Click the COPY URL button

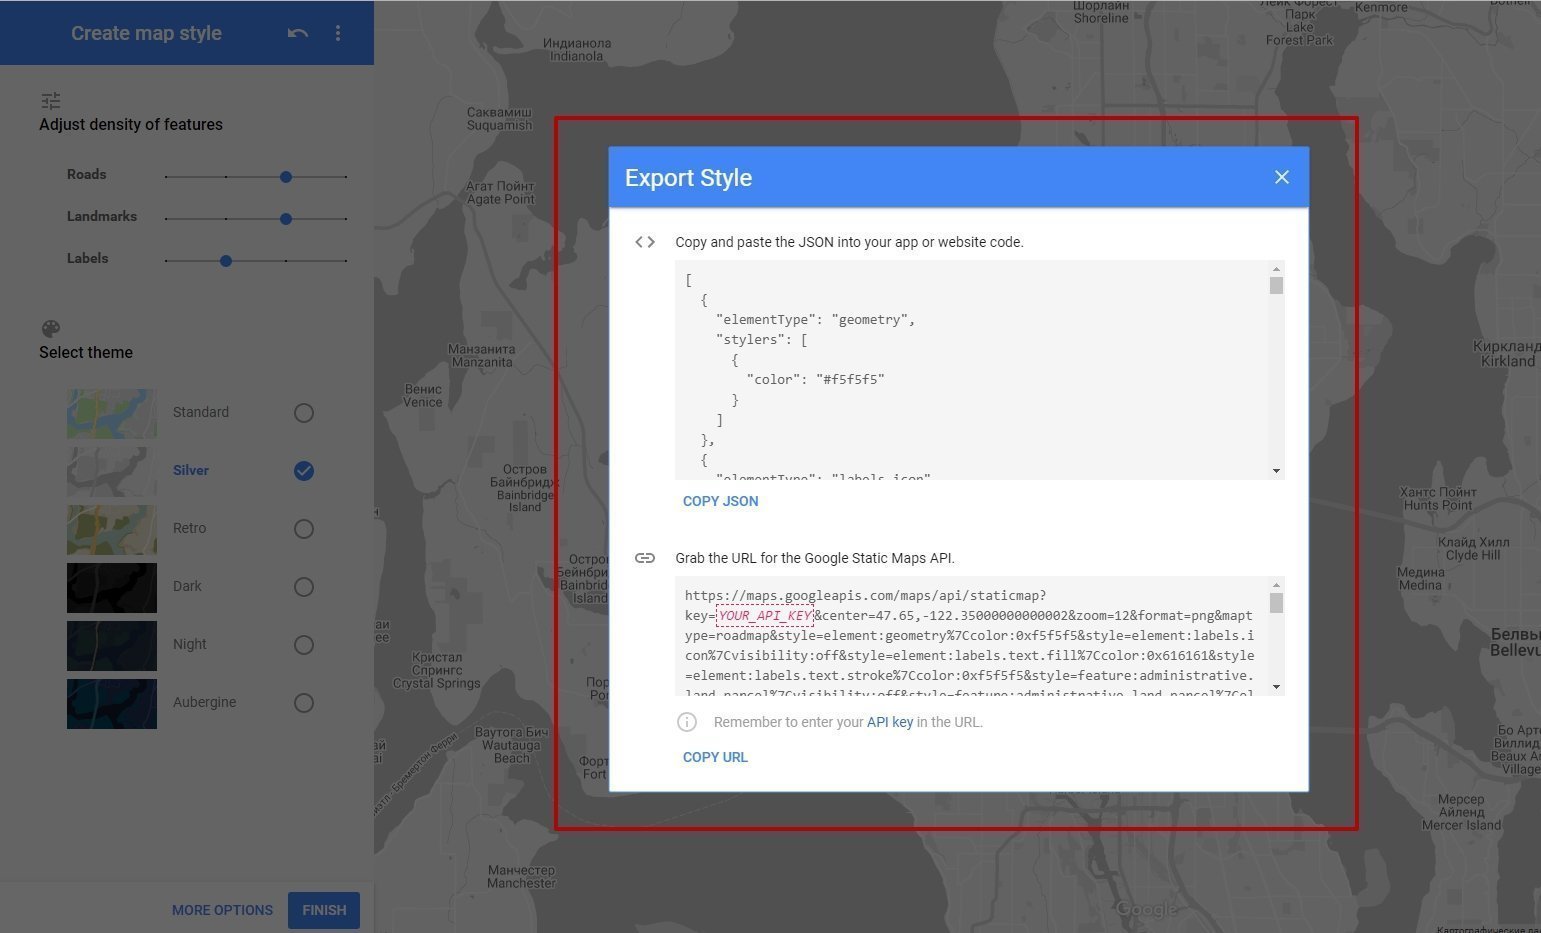(x=715, y=757)
